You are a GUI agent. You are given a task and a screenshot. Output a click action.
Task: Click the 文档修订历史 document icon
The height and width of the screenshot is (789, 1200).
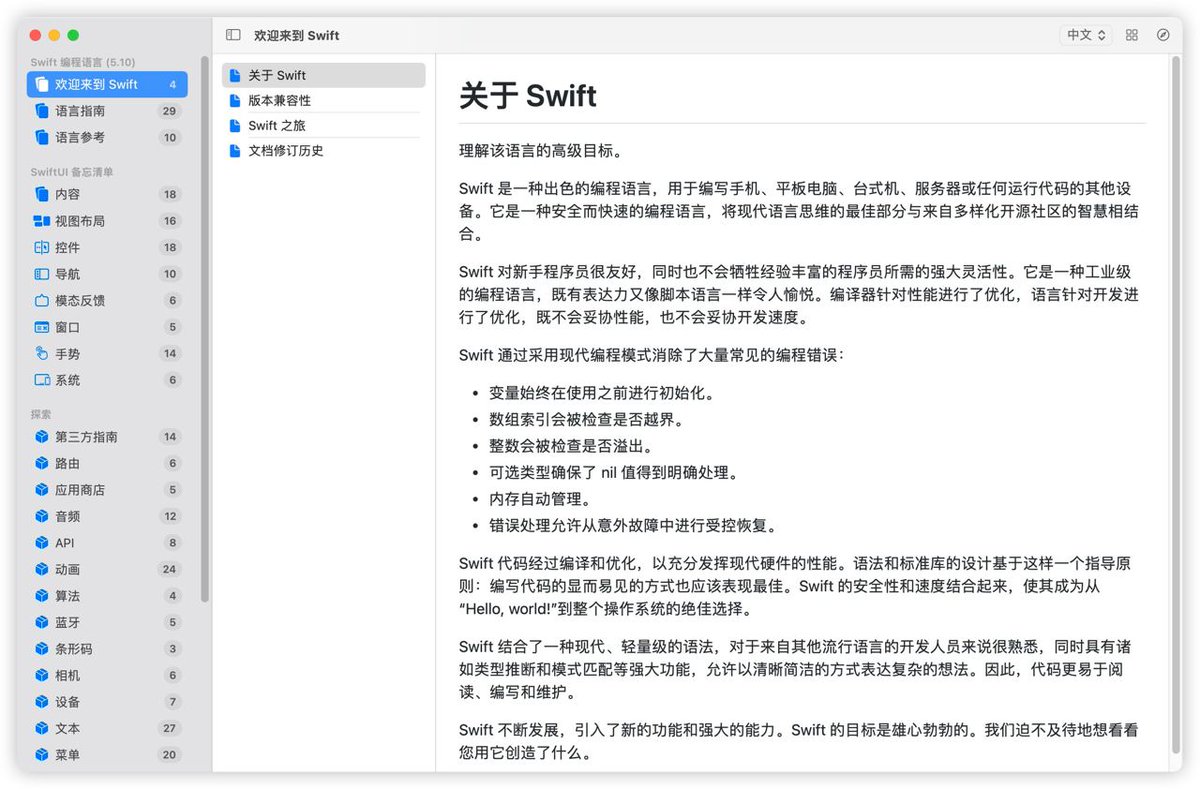pyautogui.click(x=235, y=151)
